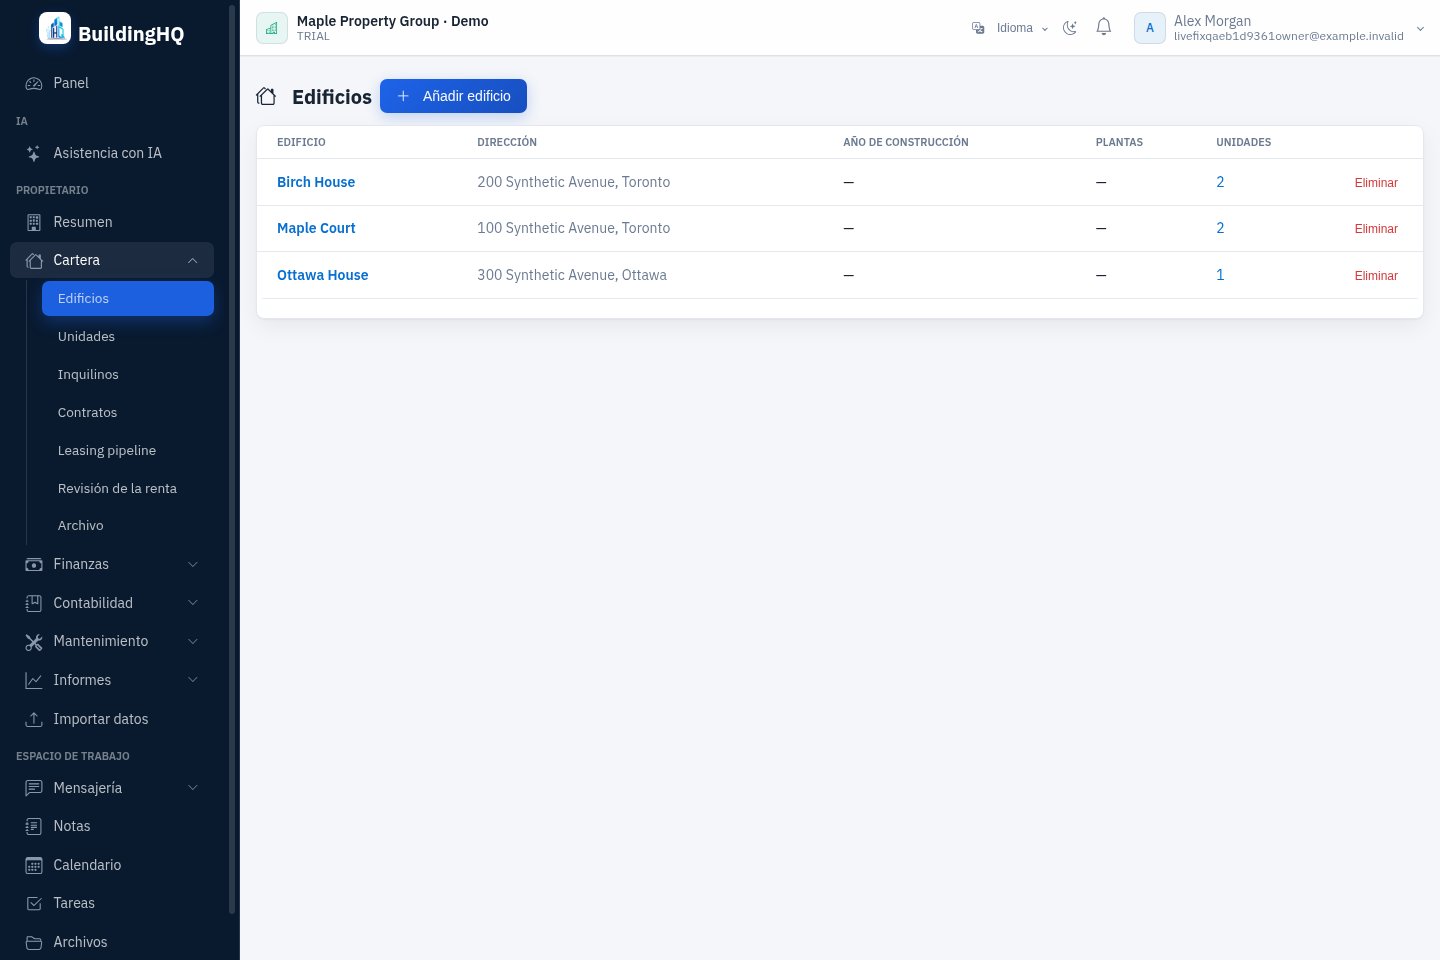Viewport: 1440px width, 960px height.
Task: Click the Calendario calendar icon
Action: pos(34,865)
